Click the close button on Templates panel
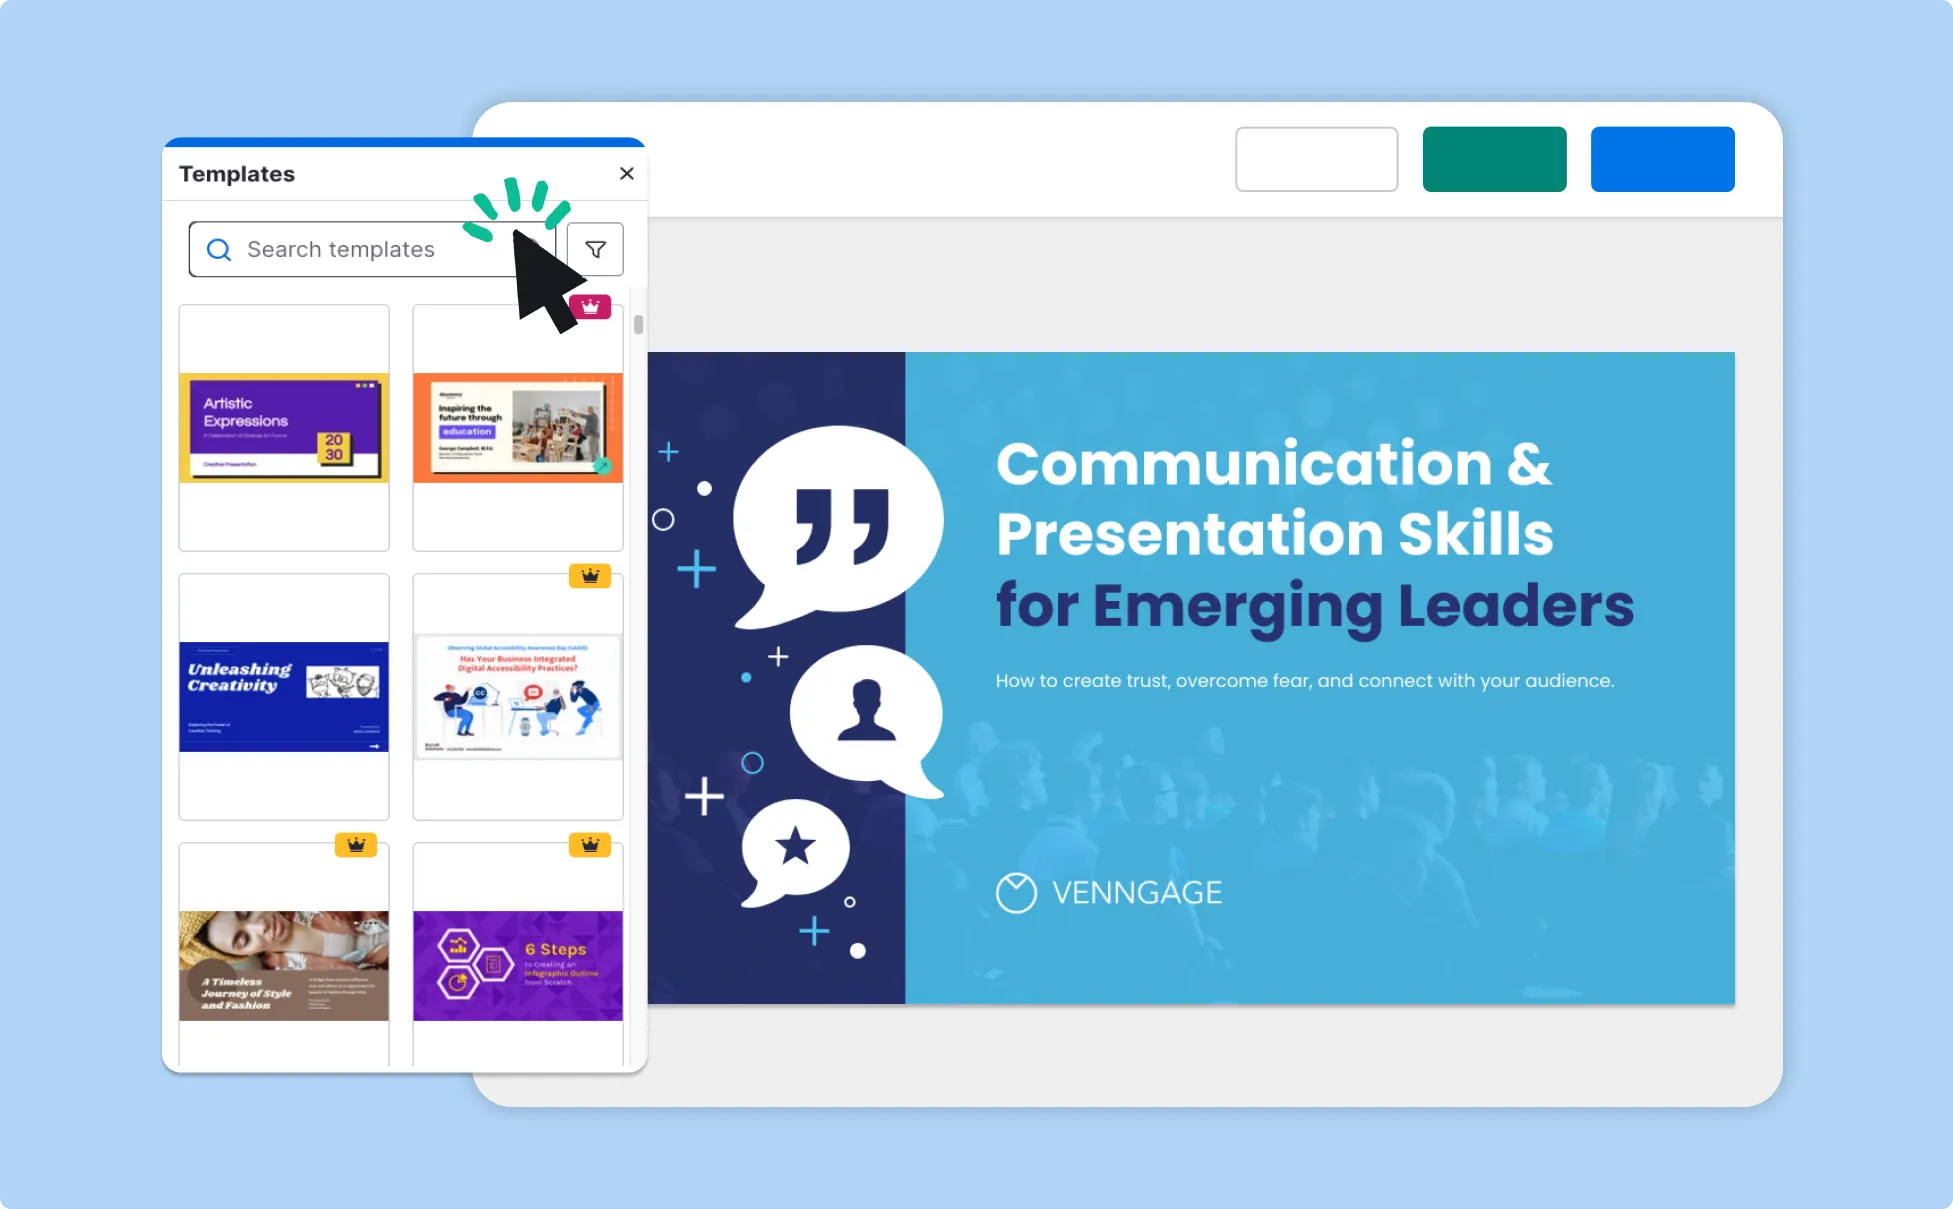This screenshot has width=1953, height=1209. [x=626, y=173]
